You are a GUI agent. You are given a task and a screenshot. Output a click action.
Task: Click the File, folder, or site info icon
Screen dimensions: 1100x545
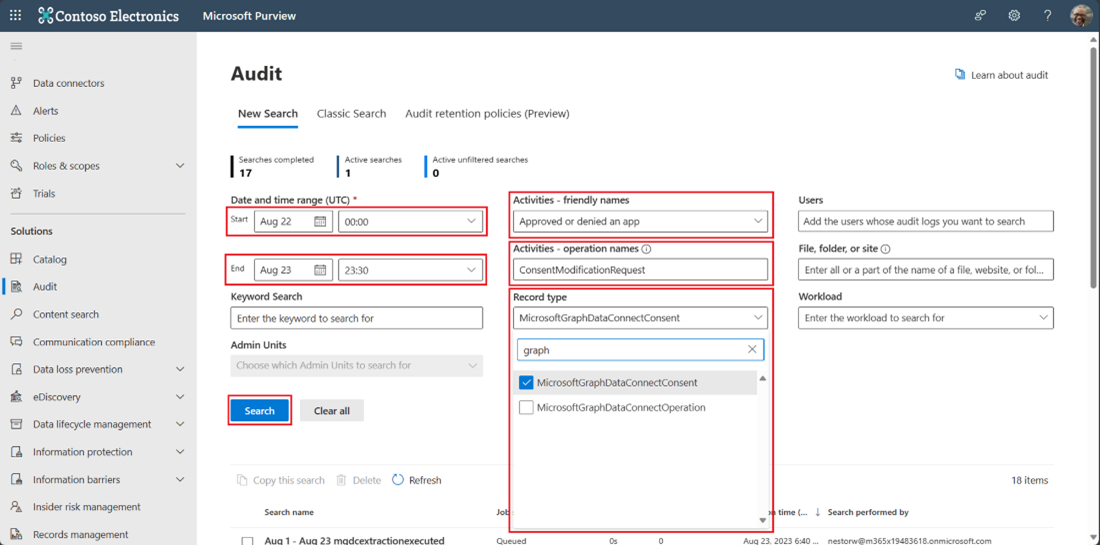[886, 248]
